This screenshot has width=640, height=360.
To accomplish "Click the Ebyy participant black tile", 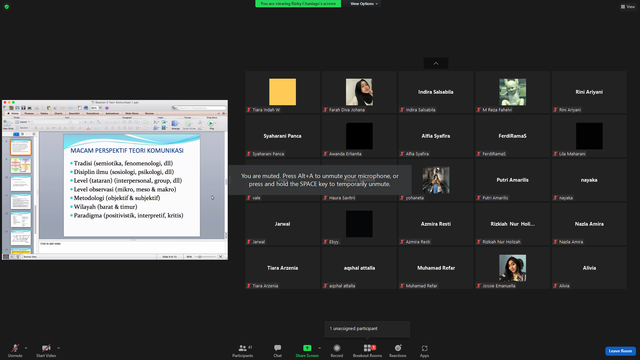I will click(359, 224).
